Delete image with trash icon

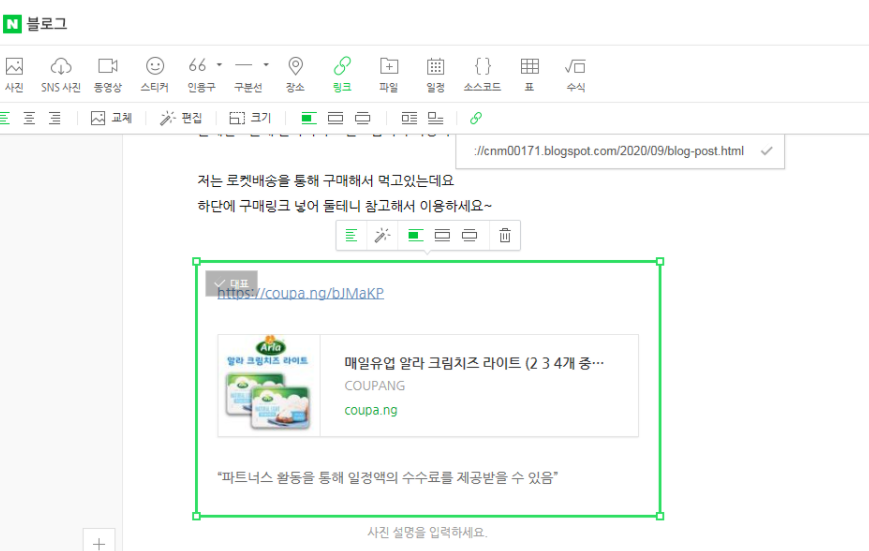(x=505, y=236)
